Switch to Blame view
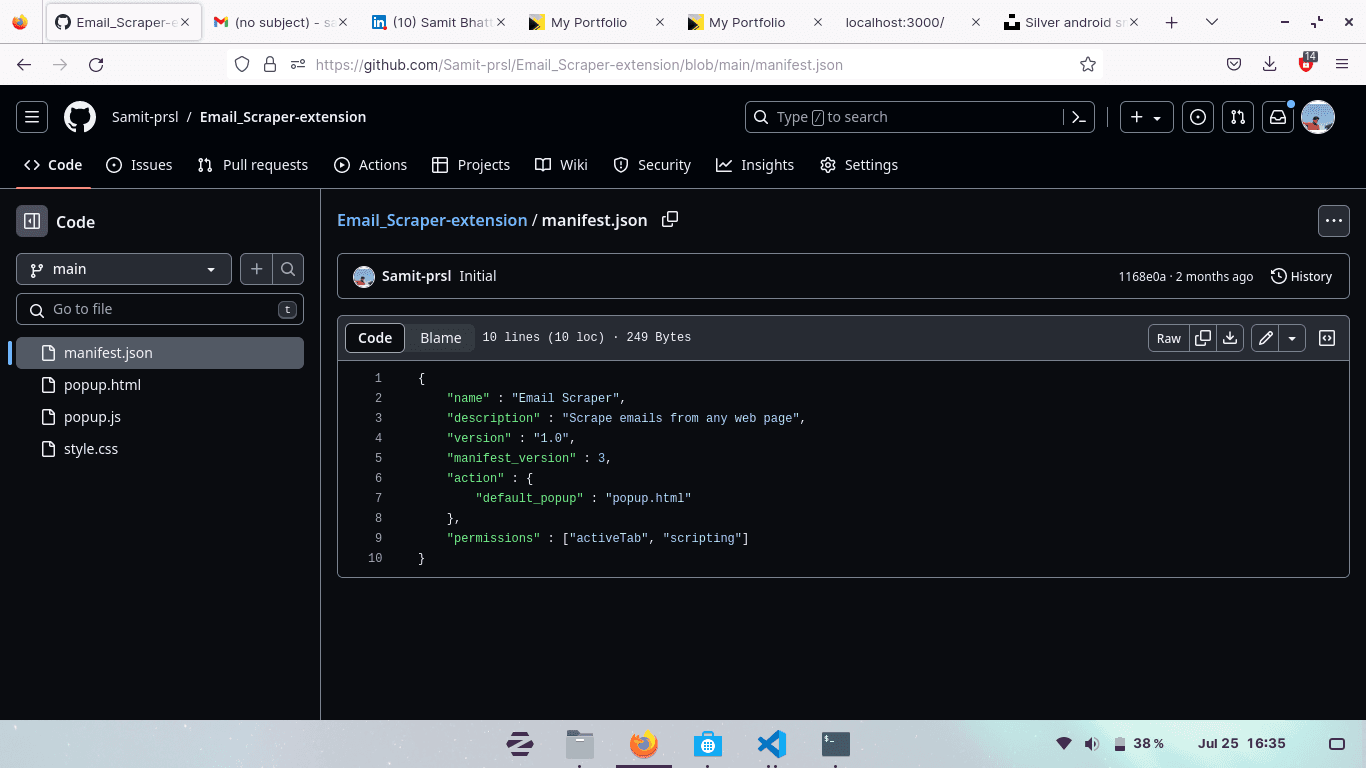1366x768 pixels. coord(440,338)
